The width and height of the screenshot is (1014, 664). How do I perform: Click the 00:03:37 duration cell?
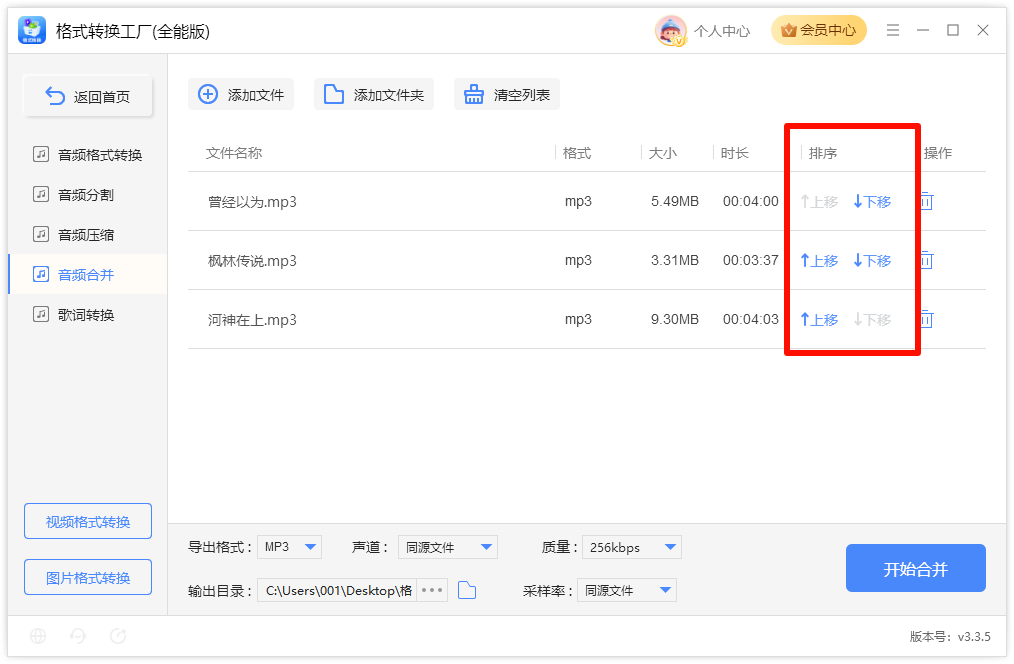click(x=751, y=260)
